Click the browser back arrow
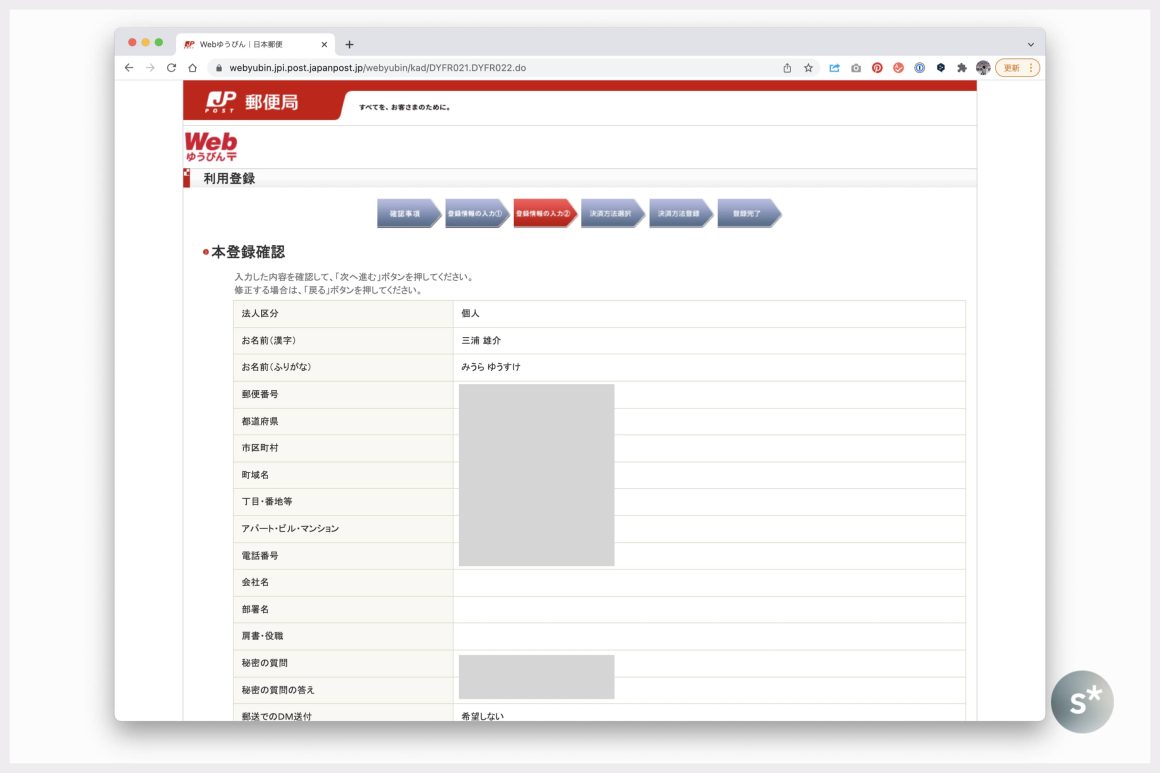Image resolution: width=1160 pixels, height=773 pixels. tap(129, 68)
